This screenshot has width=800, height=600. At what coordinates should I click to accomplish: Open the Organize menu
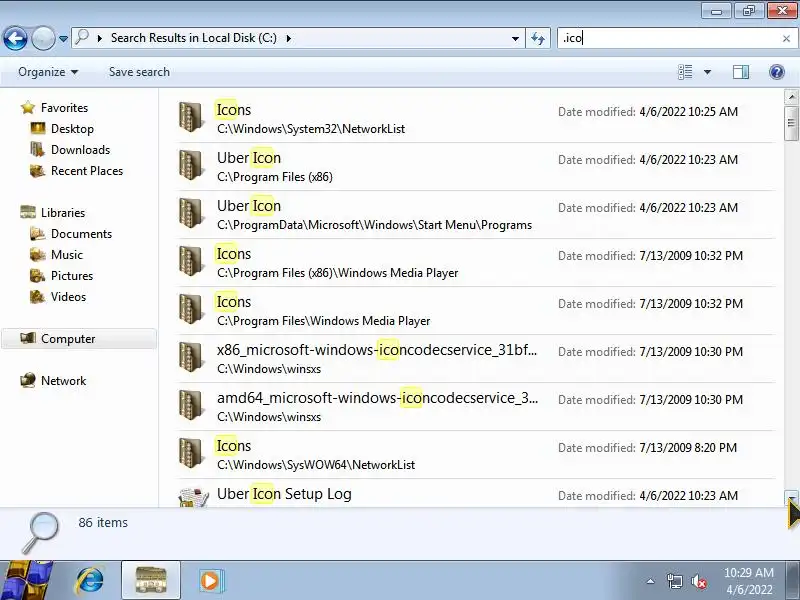[x=48, y=72]
